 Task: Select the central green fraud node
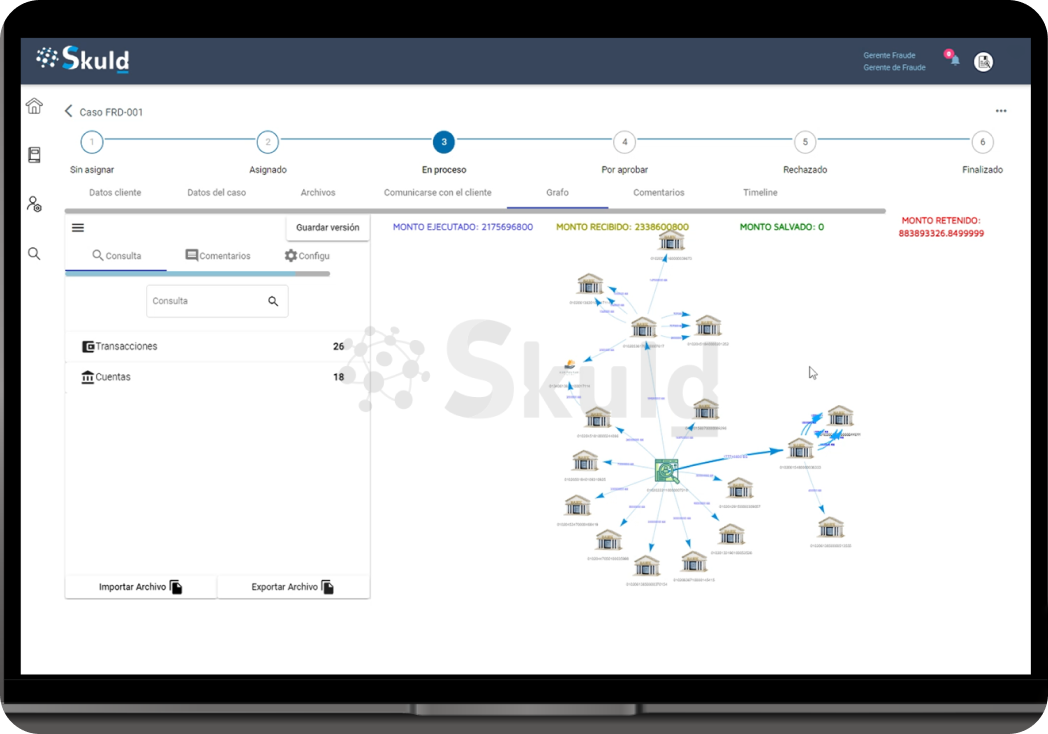point(666,470)
